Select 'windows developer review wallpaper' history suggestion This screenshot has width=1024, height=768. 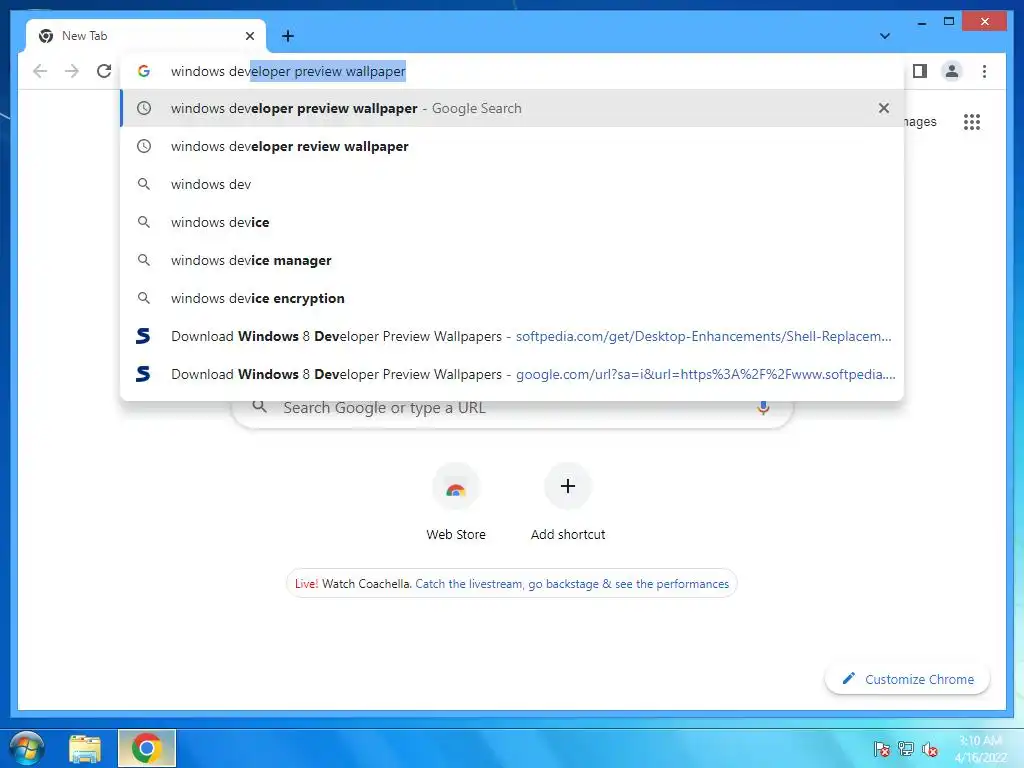[x=512, y=146]
